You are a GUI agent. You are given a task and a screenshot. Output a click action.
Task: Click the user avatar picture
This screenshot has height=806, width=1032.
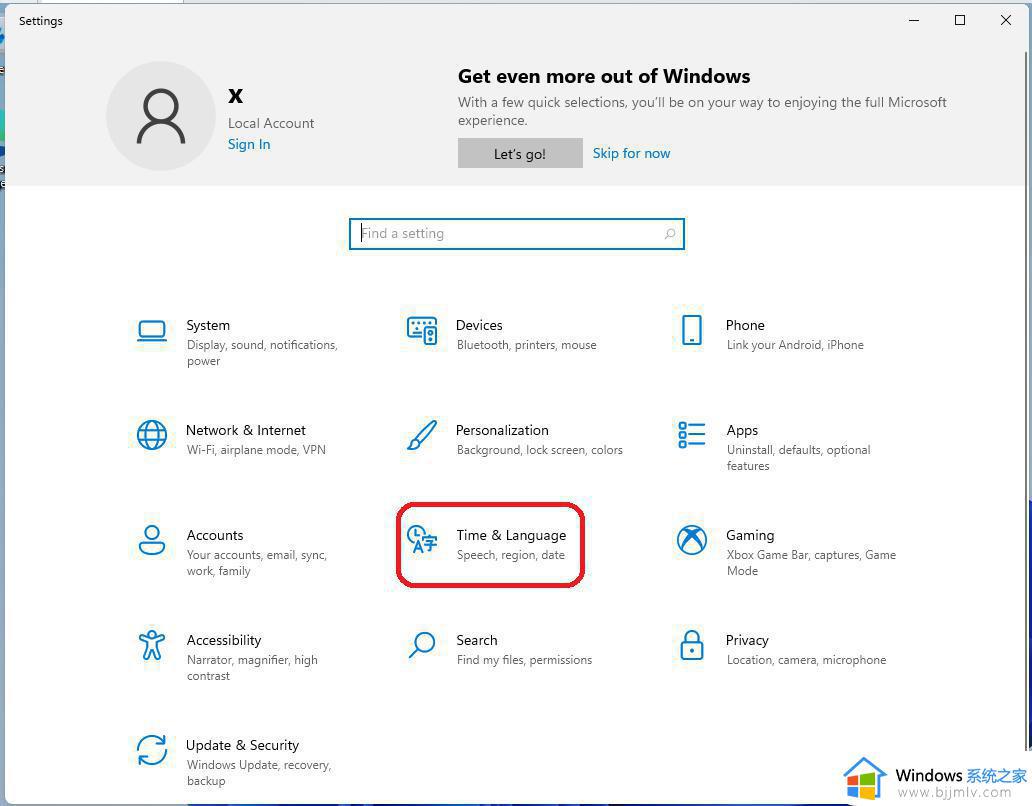pyautogui.click(x=161, y=116)
